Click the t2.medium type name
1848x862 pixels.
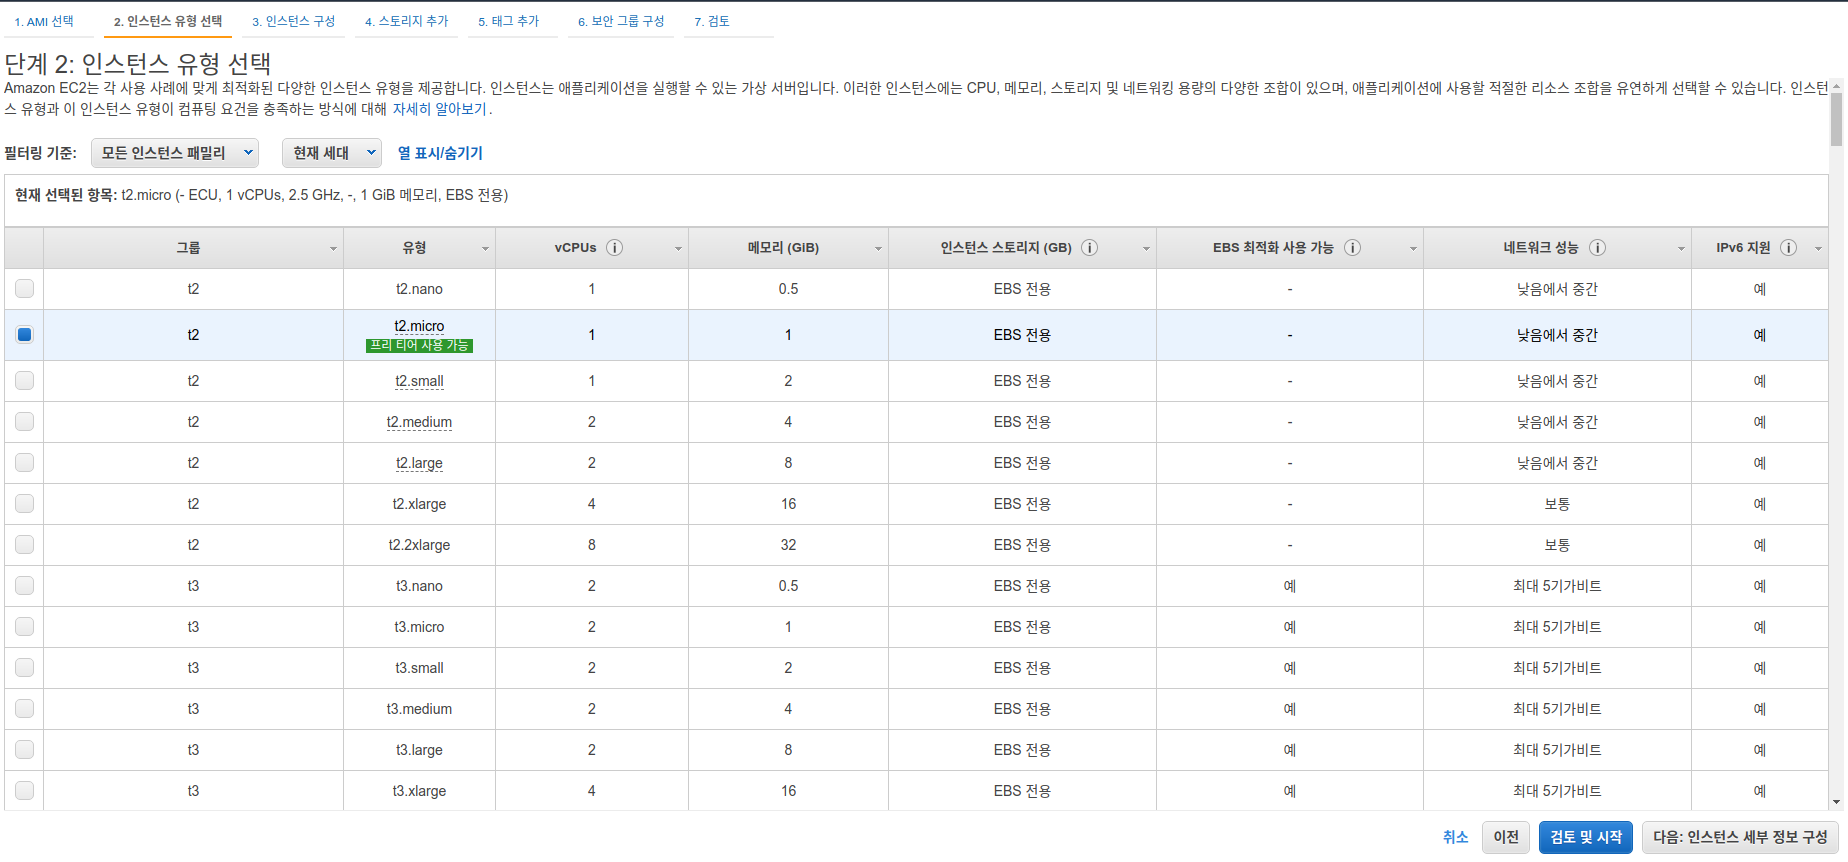tap(419, 422)
